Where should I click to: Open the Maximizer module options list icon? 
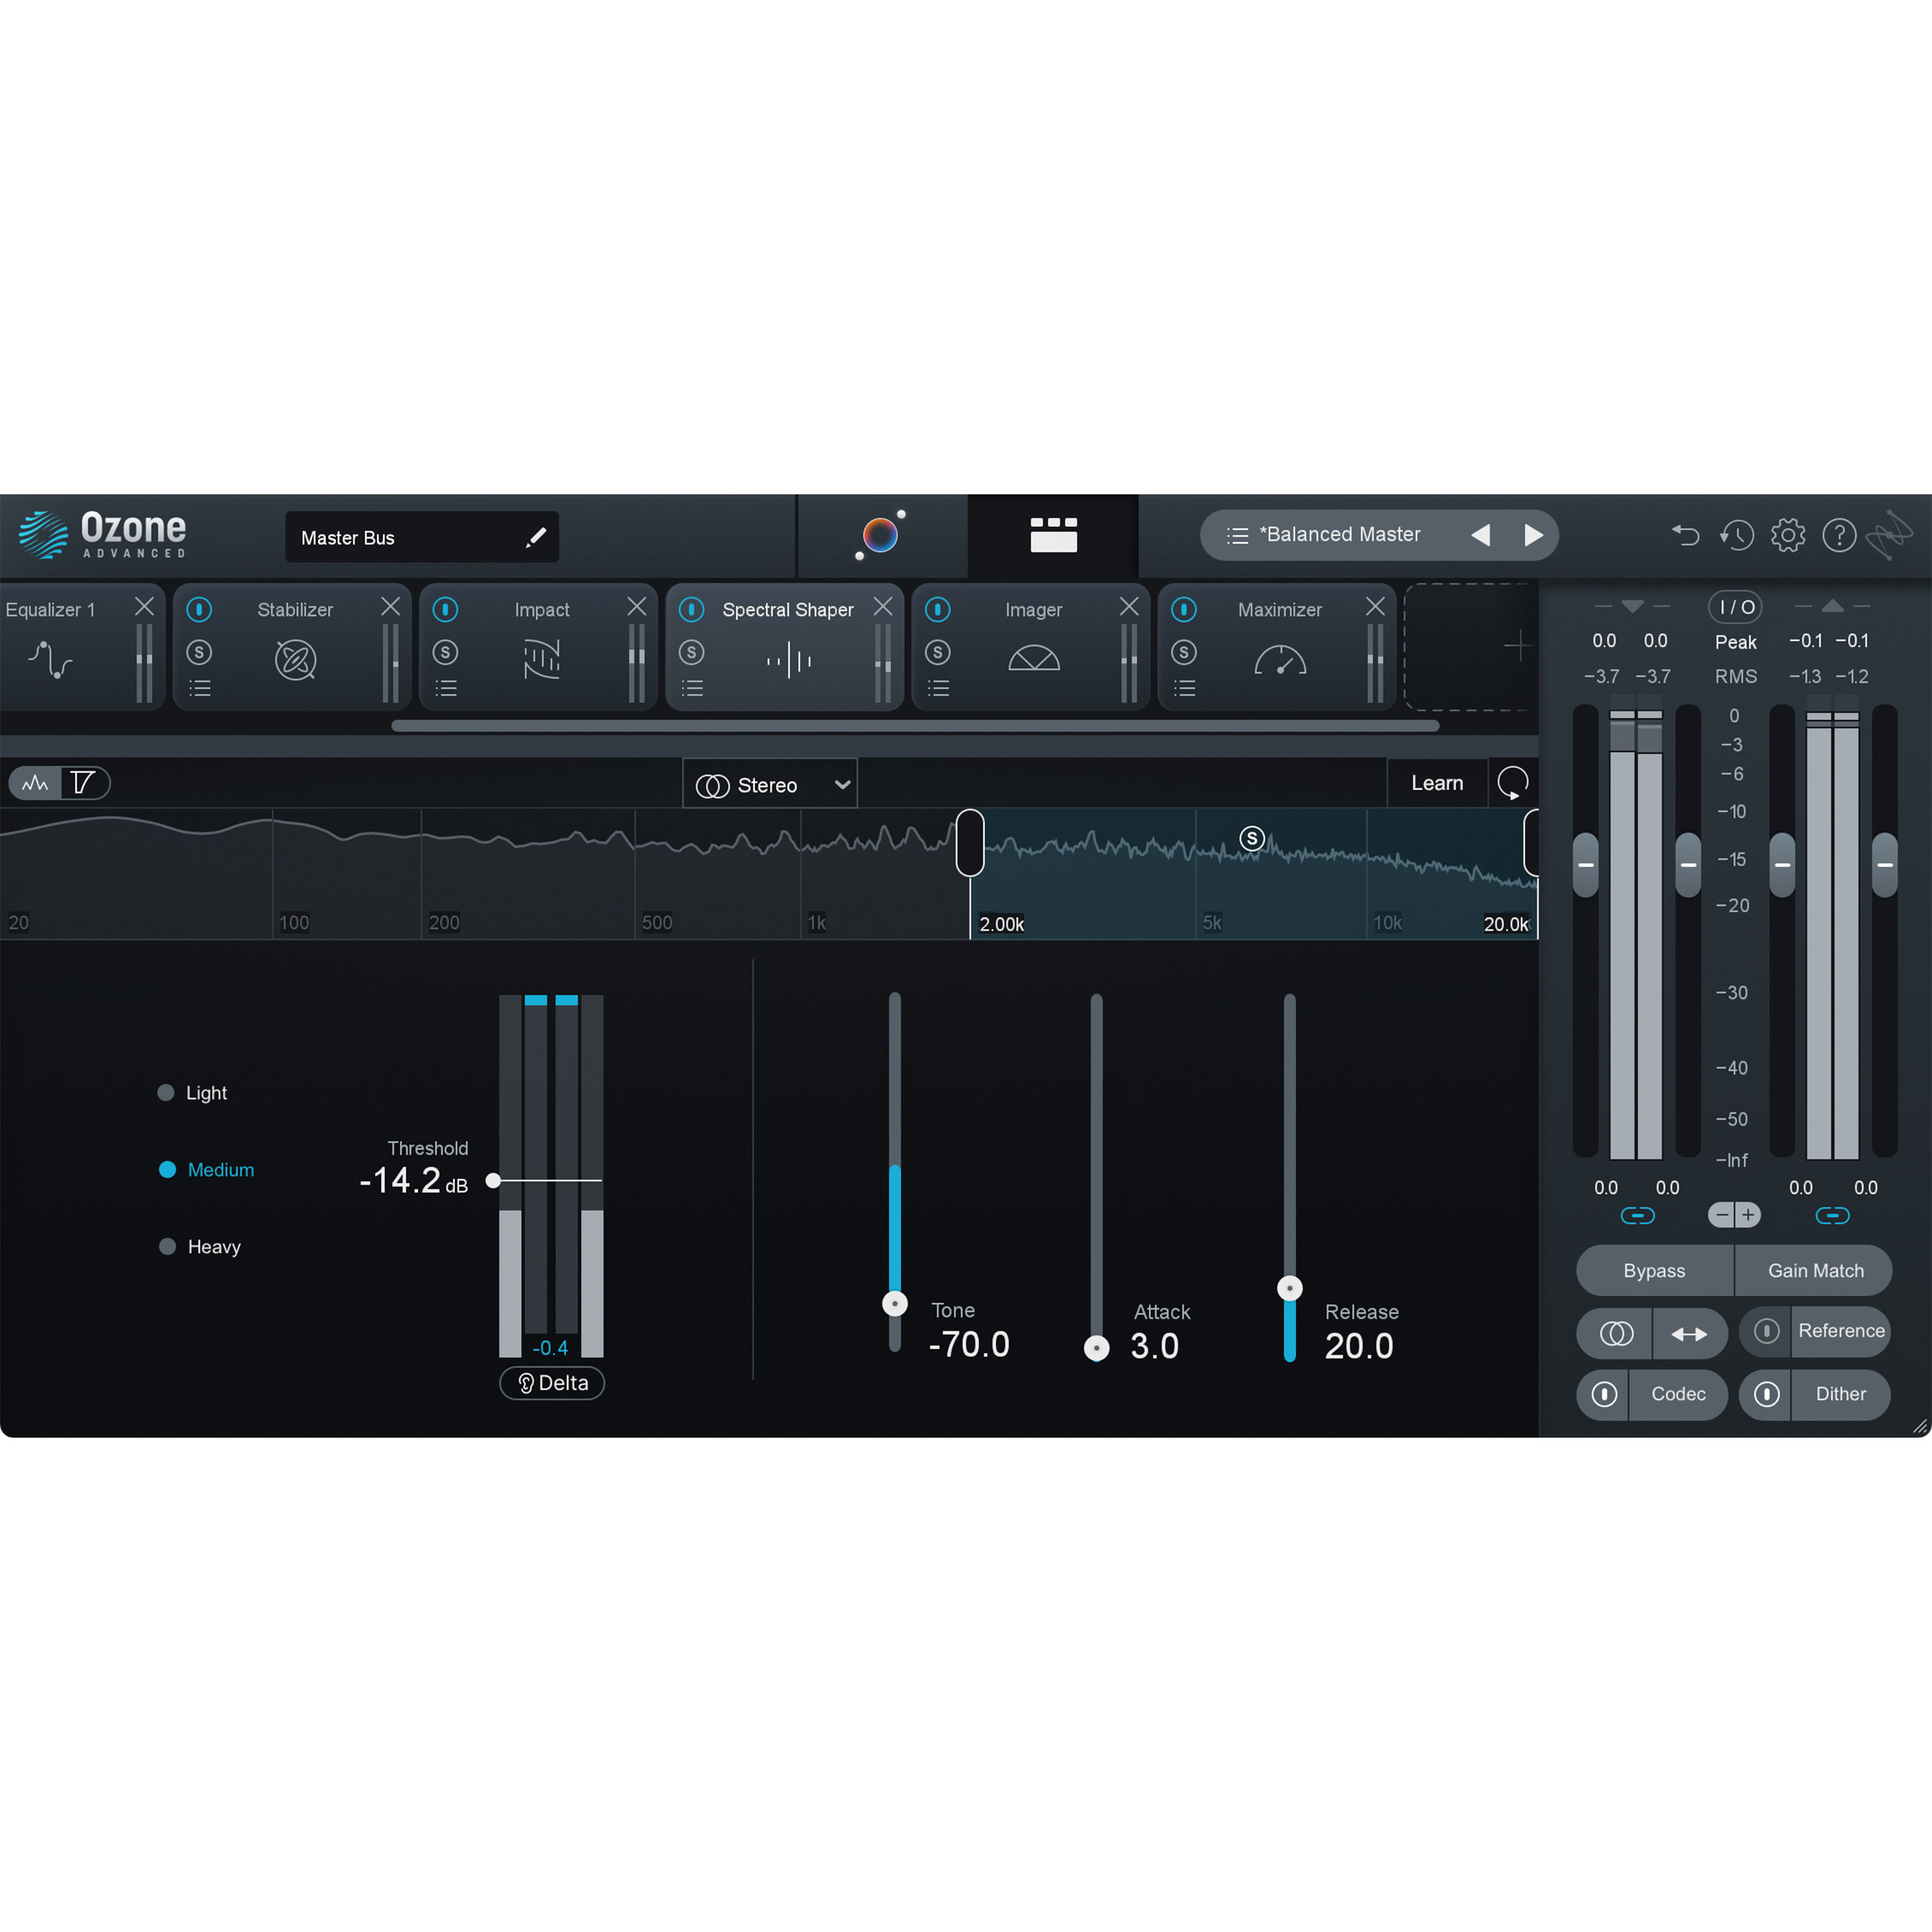tap(1184, 687)
